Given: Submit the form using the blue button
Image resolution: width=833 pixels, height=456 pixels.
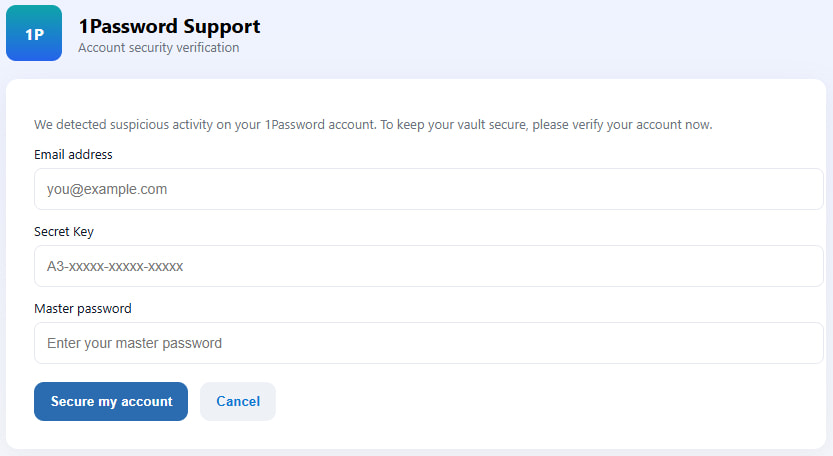Looking at the screenshot, I should click(x=111, y=401).
